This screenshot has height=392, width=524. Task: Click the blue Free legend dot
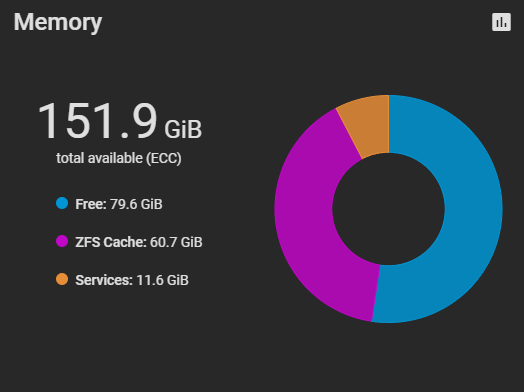point(62,203)
